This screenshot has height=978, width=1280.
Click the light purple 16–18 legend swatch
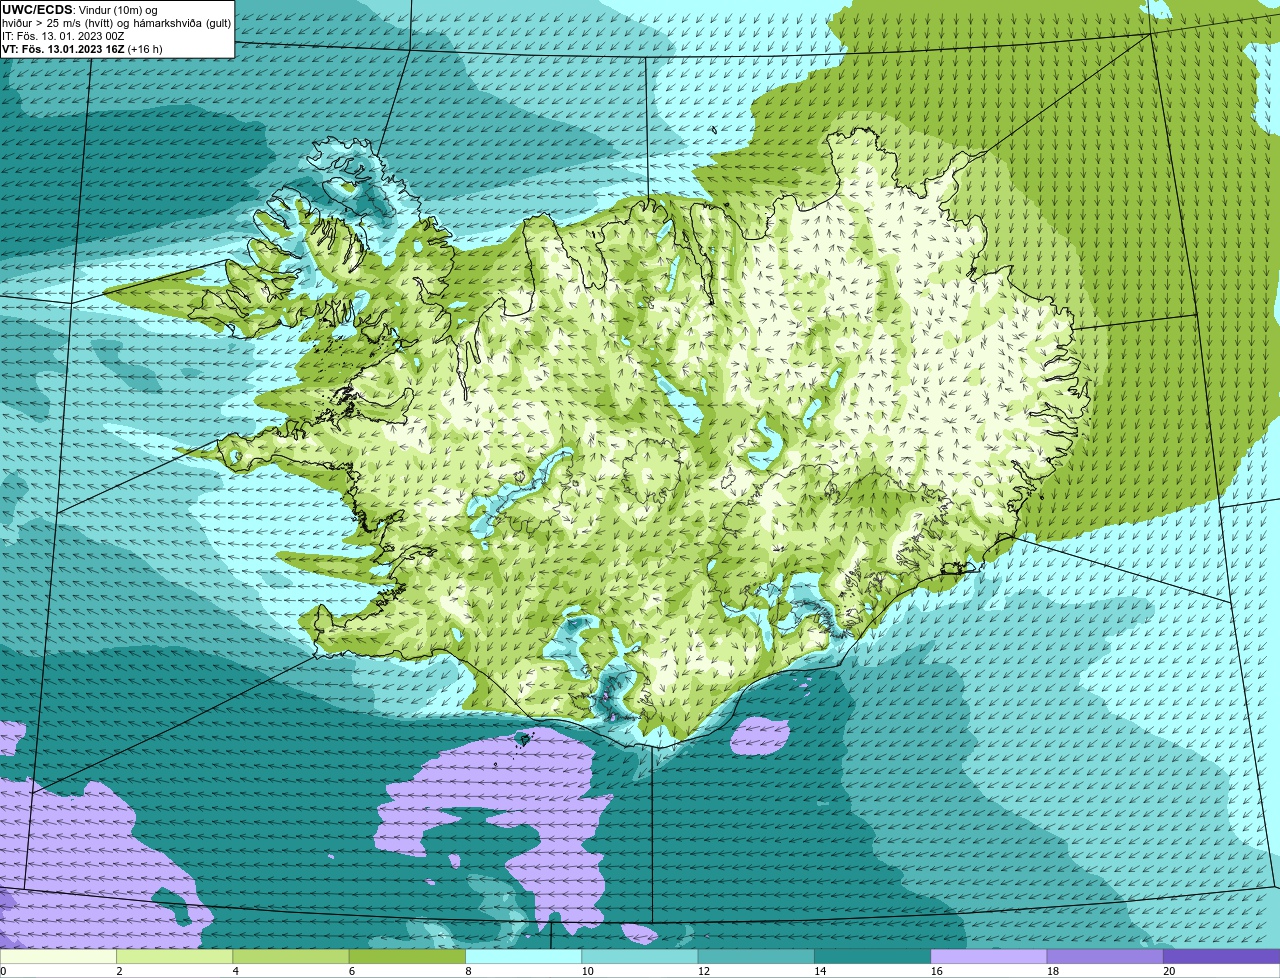[989, 957]
